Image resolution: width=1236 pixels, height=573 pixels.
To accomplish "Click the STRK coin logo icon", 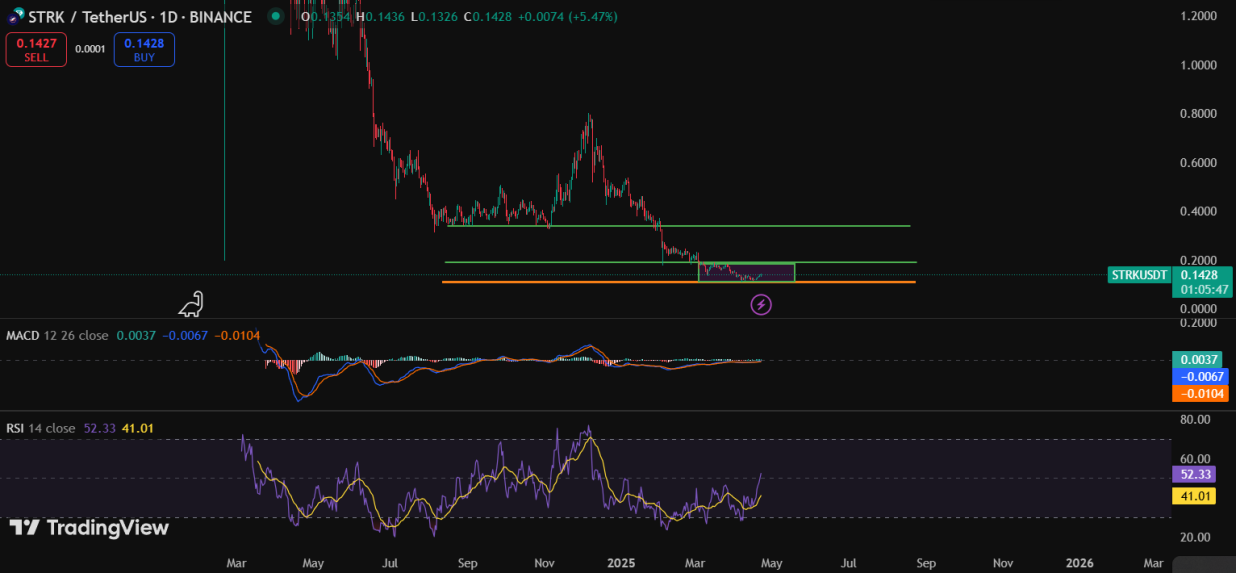I will 17,16.
